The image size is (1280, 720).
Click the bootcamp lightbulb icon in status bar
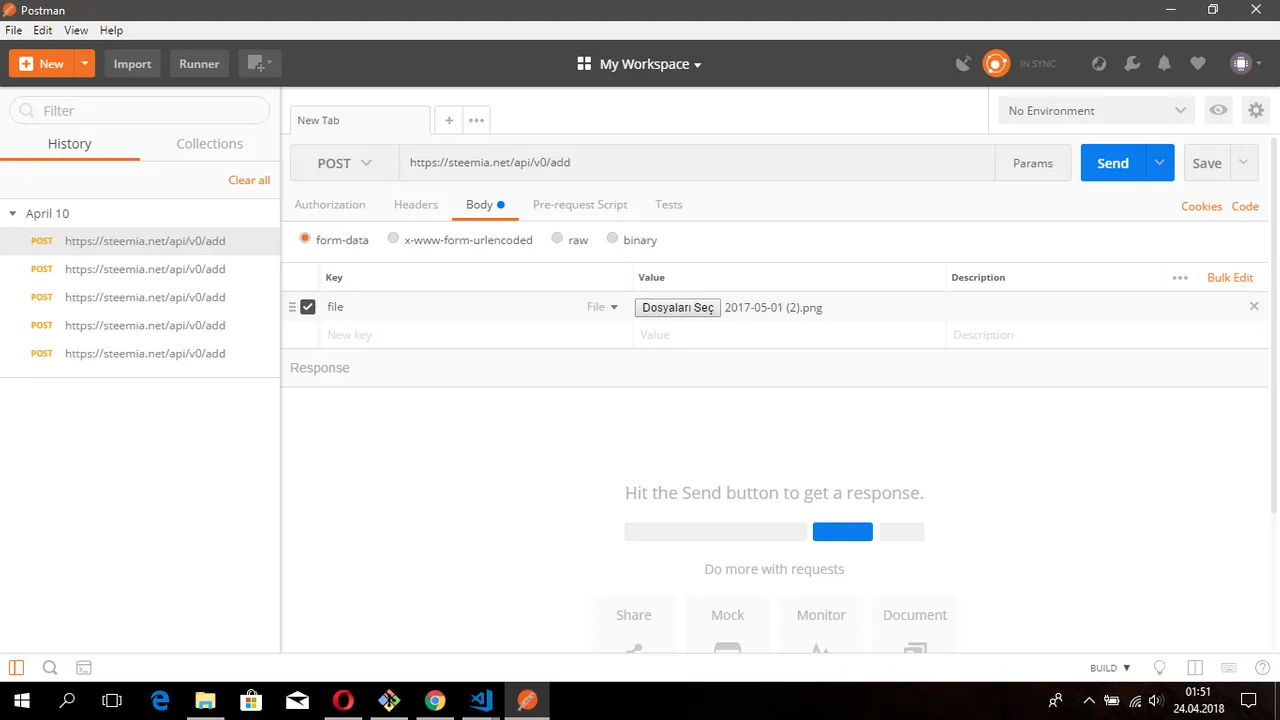(1160, 668)
